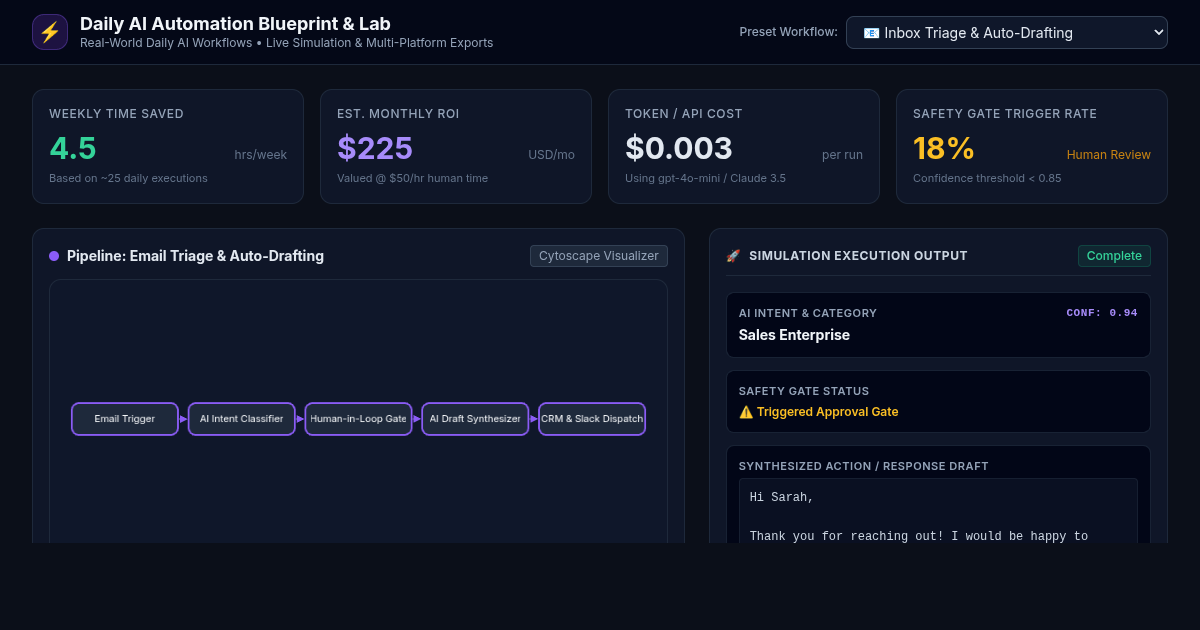1200x630 pixels.
Task: Click inside the response draft starting Hi Sarah
Action: [x=938, y=511]
